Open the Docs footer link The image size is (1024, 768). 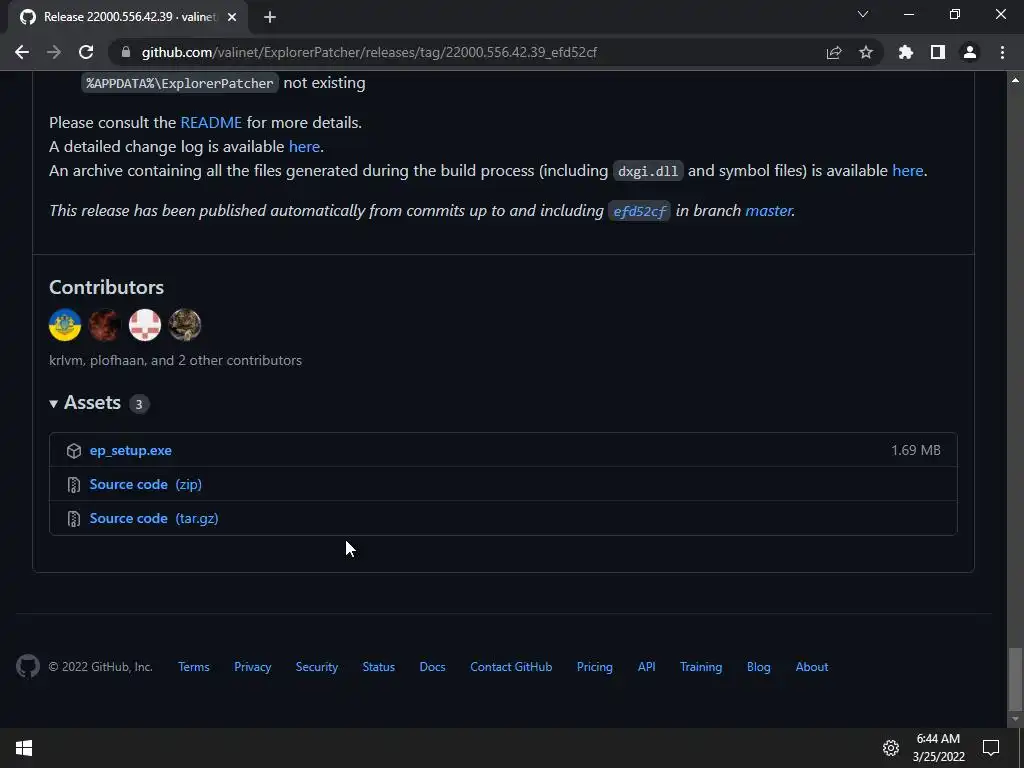click(432, 667)
